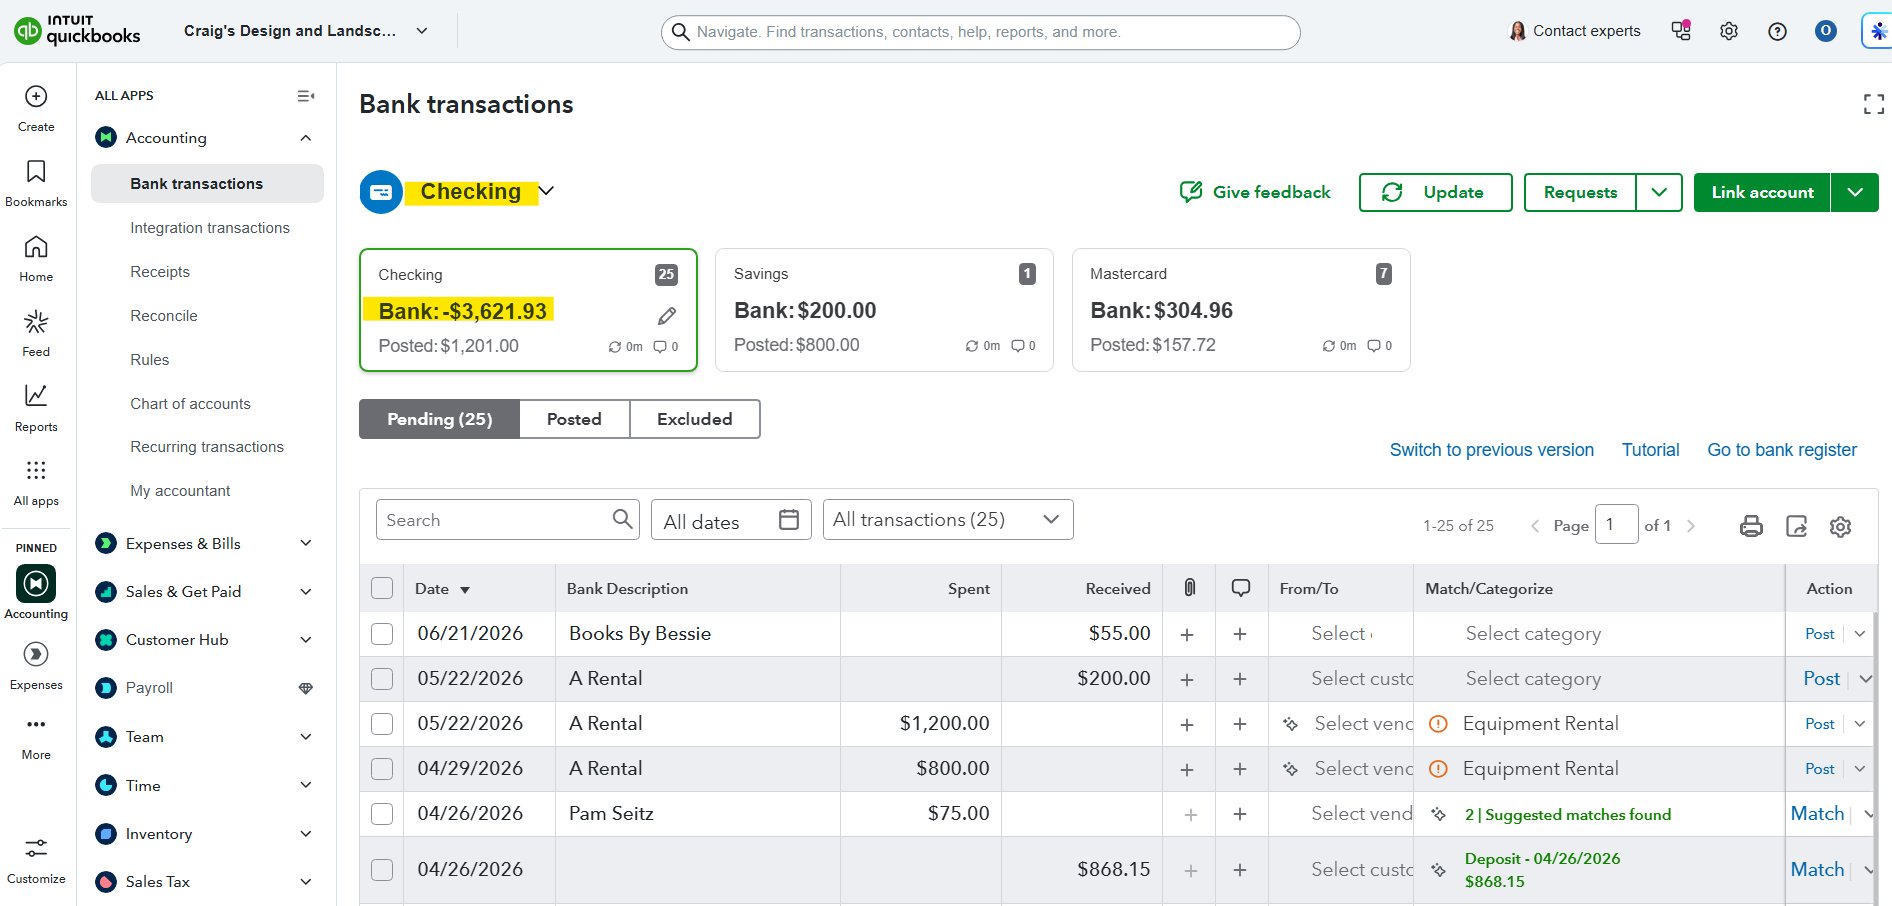Open Chart of accounts menu item
The image size is (1892, 906).
pos(190,404)
